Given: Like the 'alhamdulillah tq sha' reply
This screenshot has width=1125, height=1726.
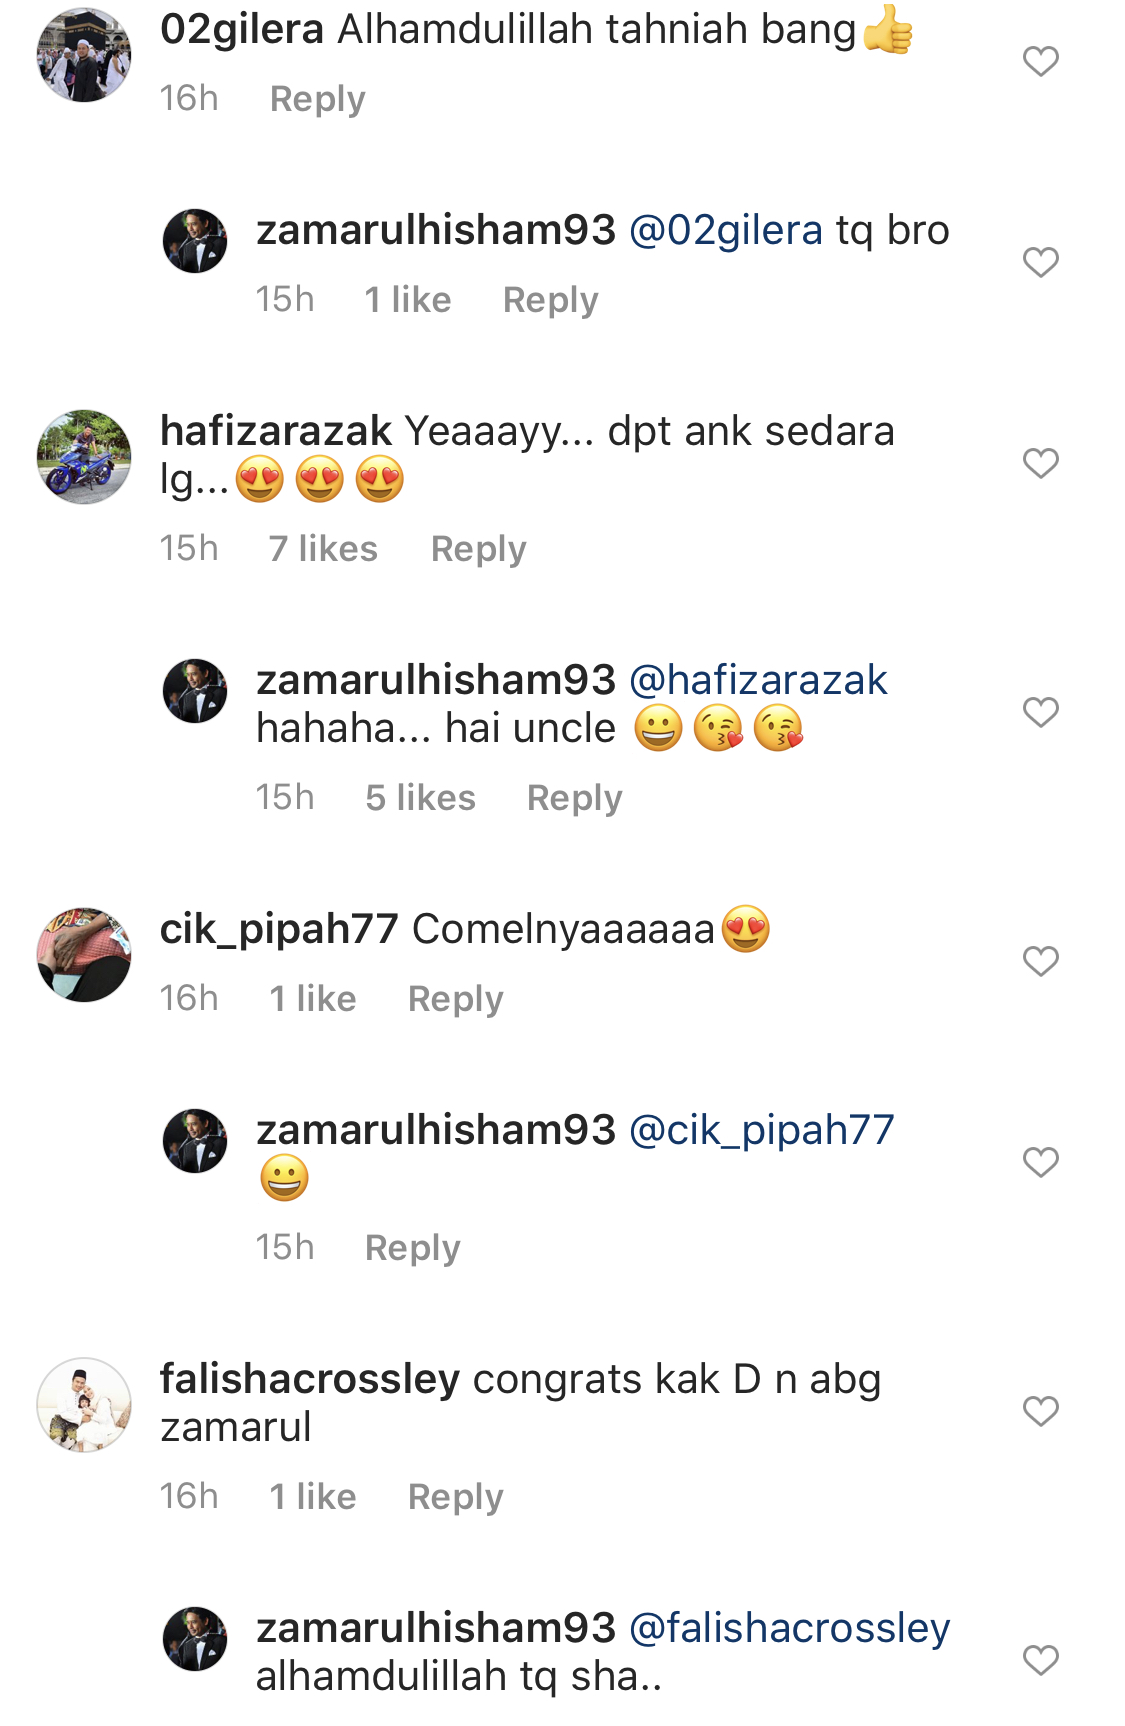Looking at the screenshot, I should 1040,1661.
